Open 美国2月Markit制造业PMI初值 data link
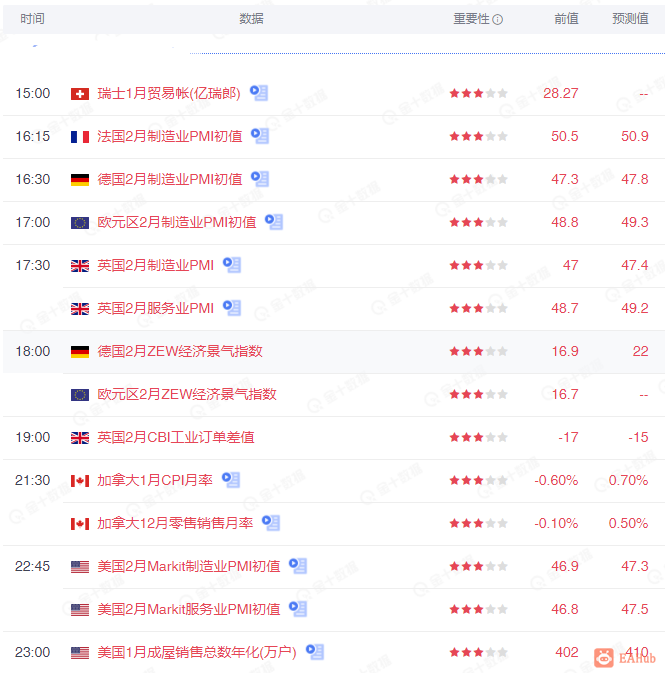Image resolution: width=665 pixels, height=673 pixels. pyautogui.click(x=188, y=566)
